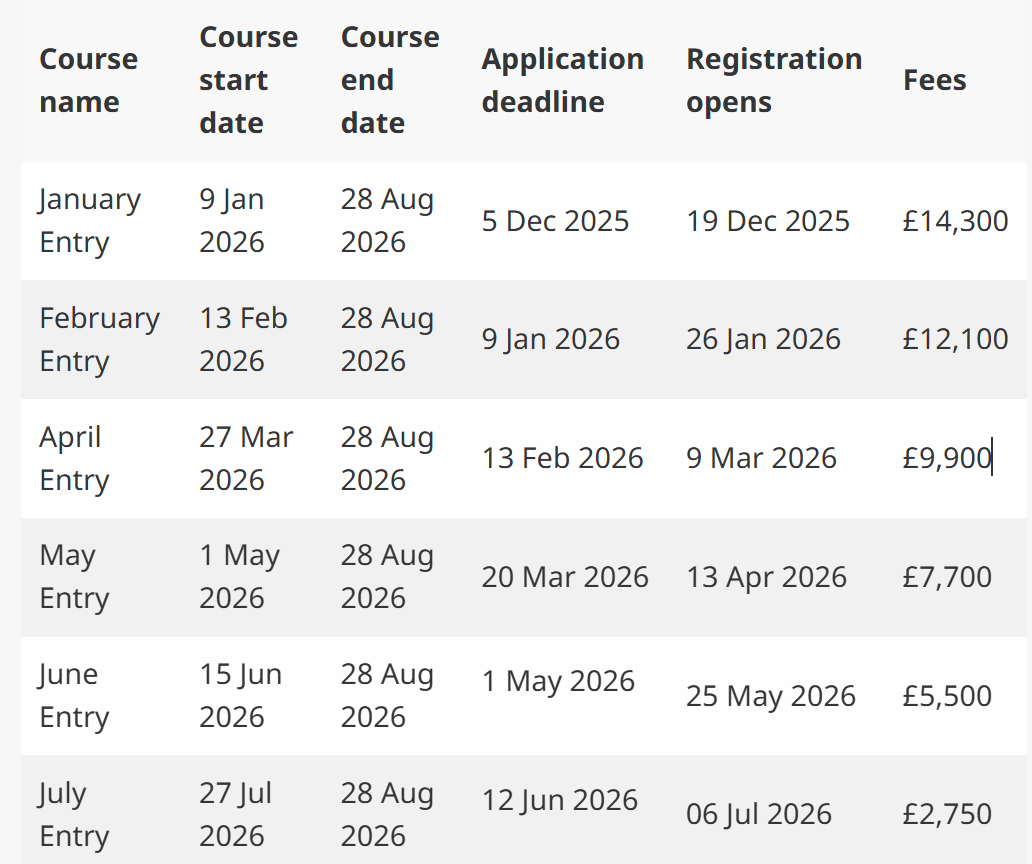Screen dimensions: 1032x864
Task: Click the 5 Dec 2025 application deadline
Action: click(x=555, y=221)
